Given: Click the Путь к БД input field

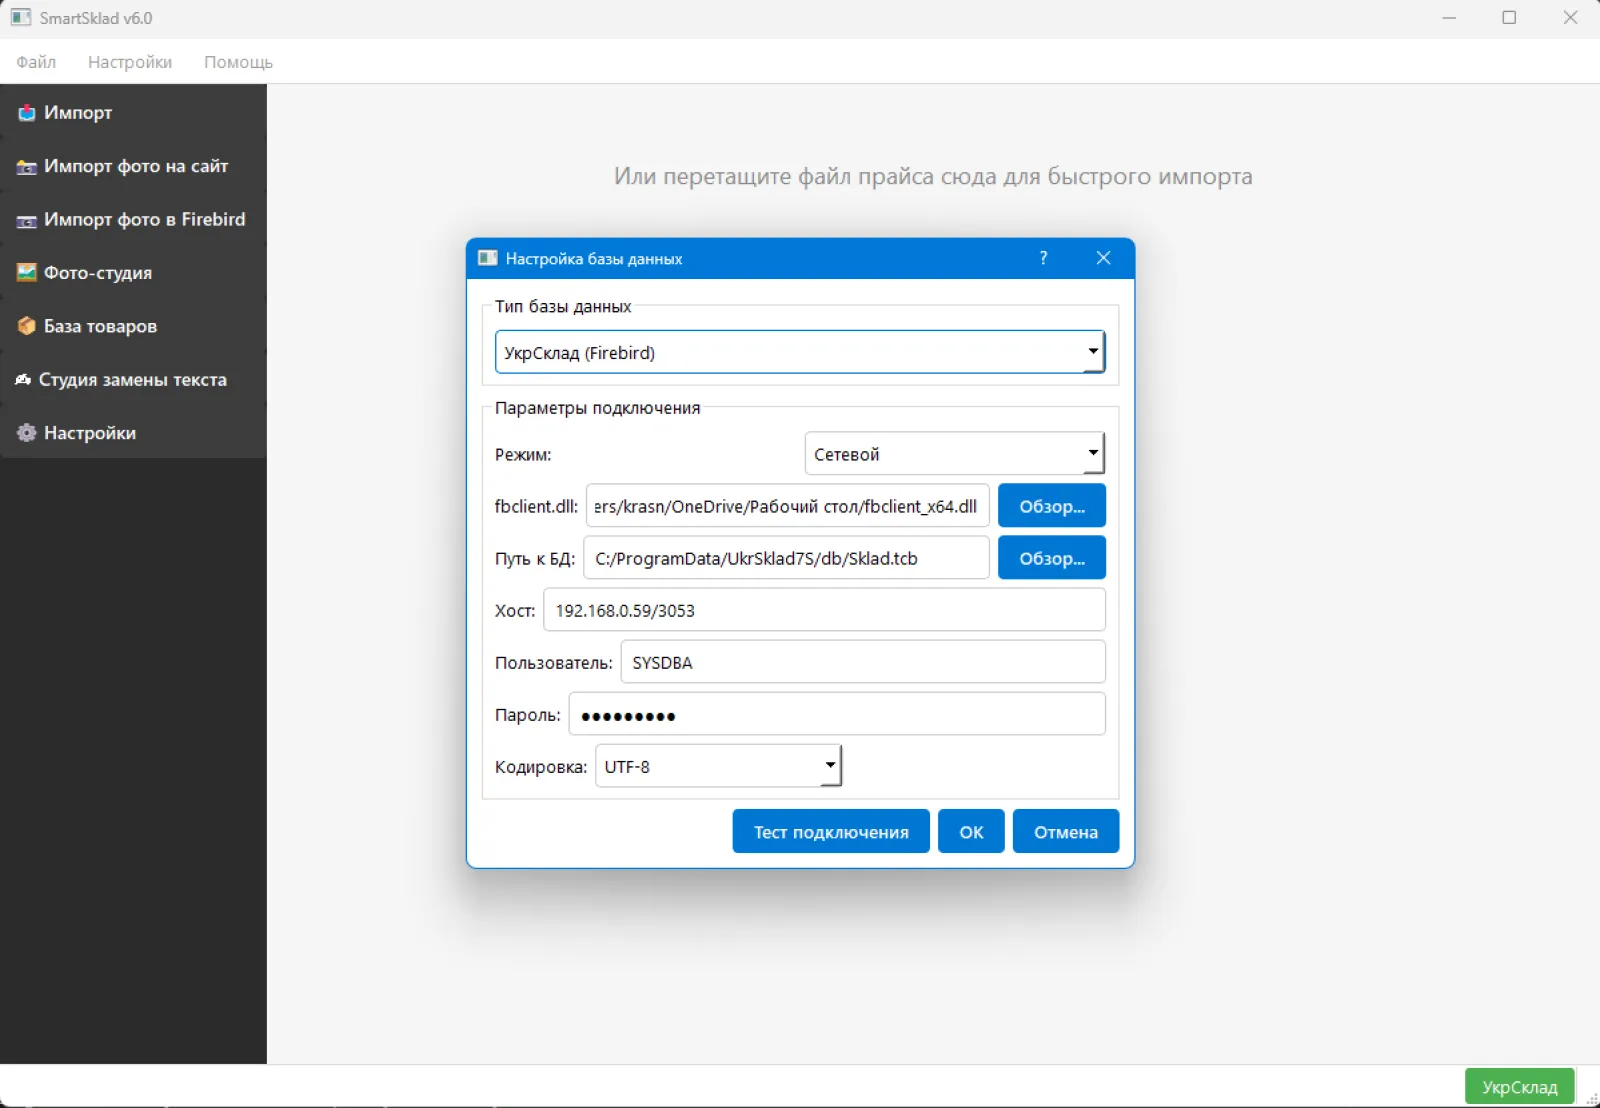Looking at the screenshot, I should pos(787,558).
